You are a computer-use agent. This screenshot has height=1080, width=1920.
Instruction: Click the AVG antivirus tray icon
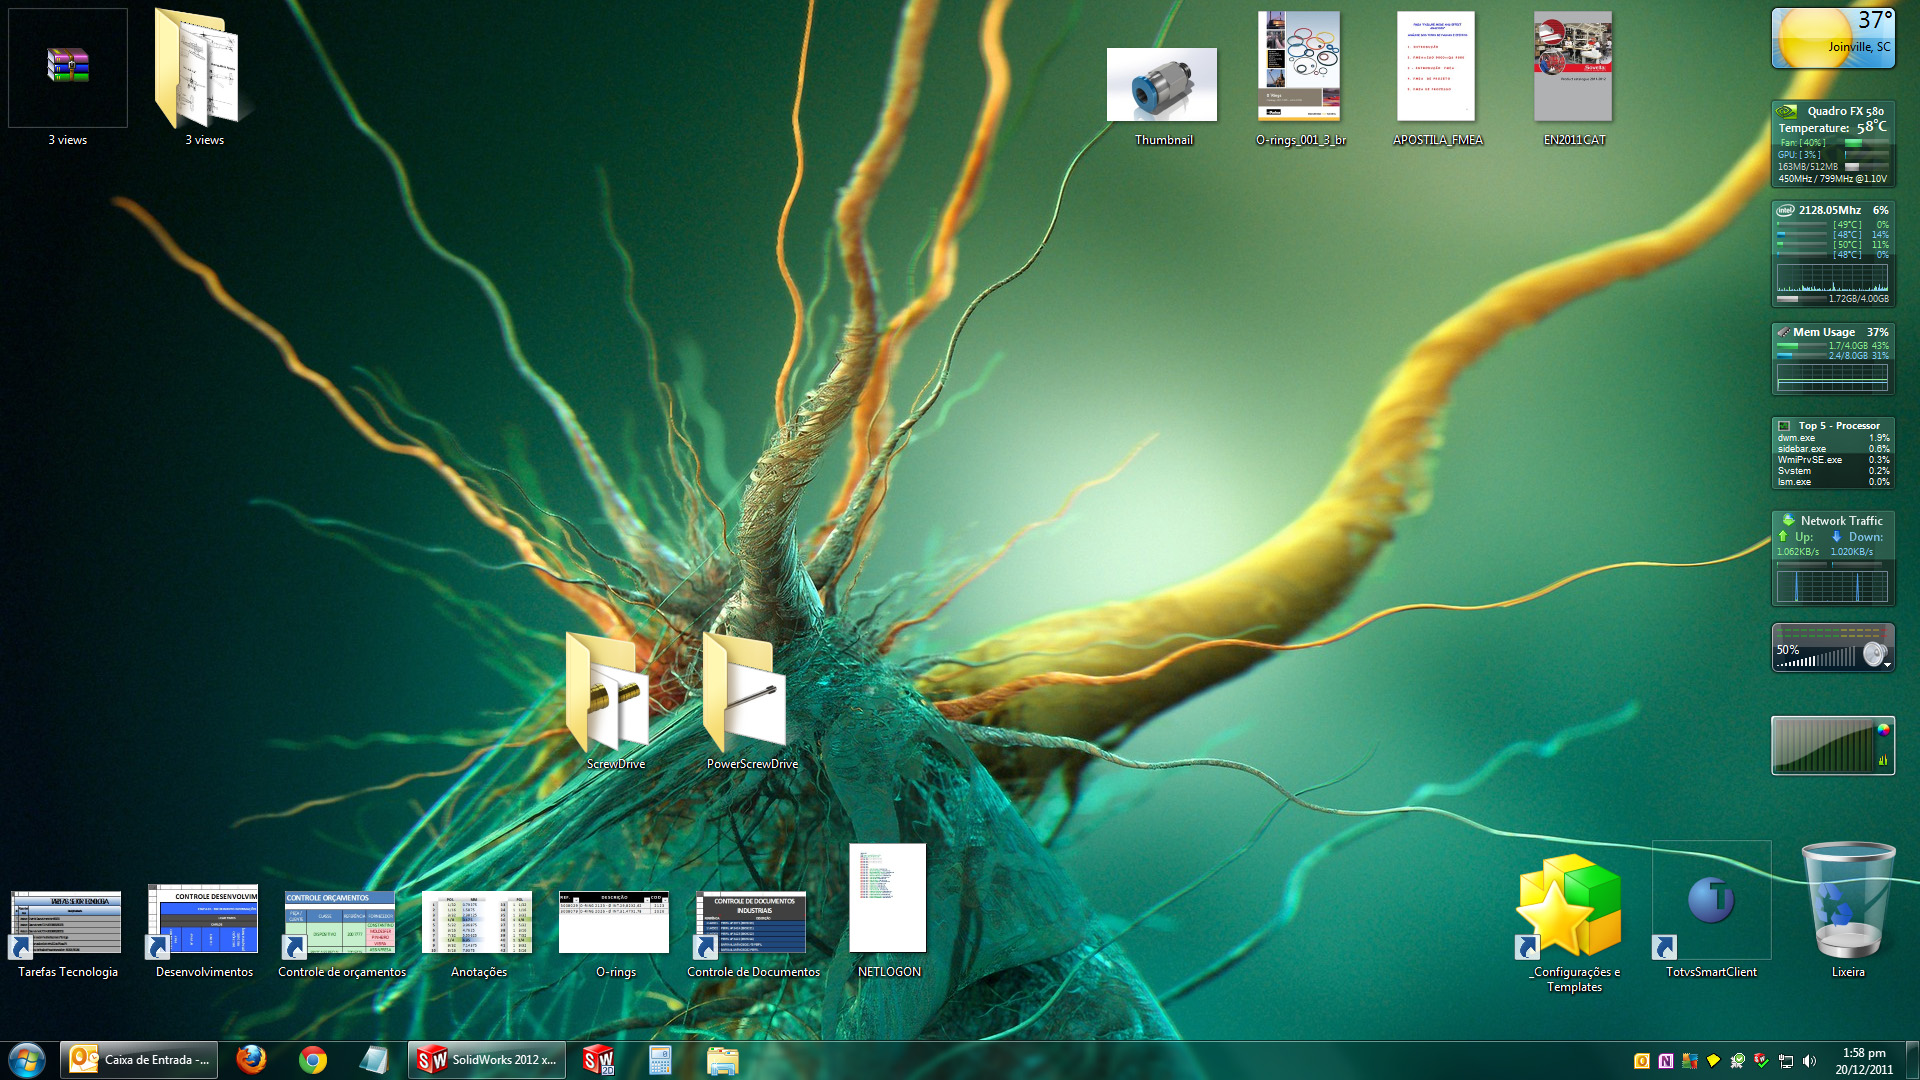pos(1689,1061)
